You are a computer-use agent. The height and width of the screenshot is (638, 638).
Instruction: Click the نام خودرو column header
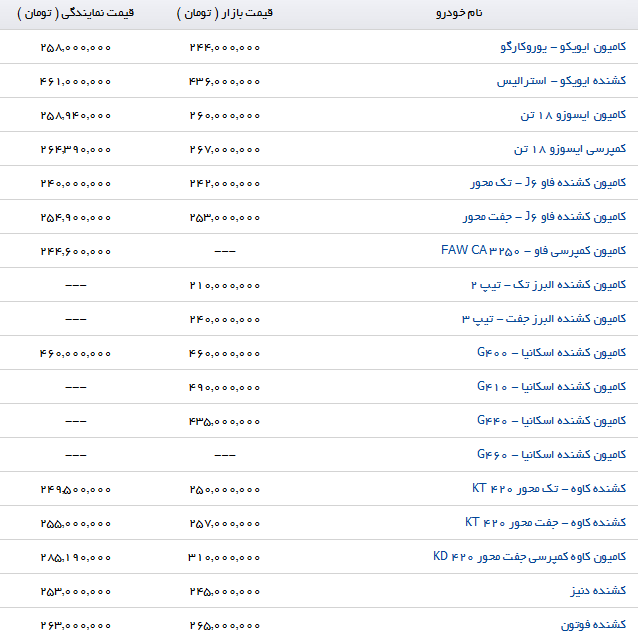click(x=459, y=13)
